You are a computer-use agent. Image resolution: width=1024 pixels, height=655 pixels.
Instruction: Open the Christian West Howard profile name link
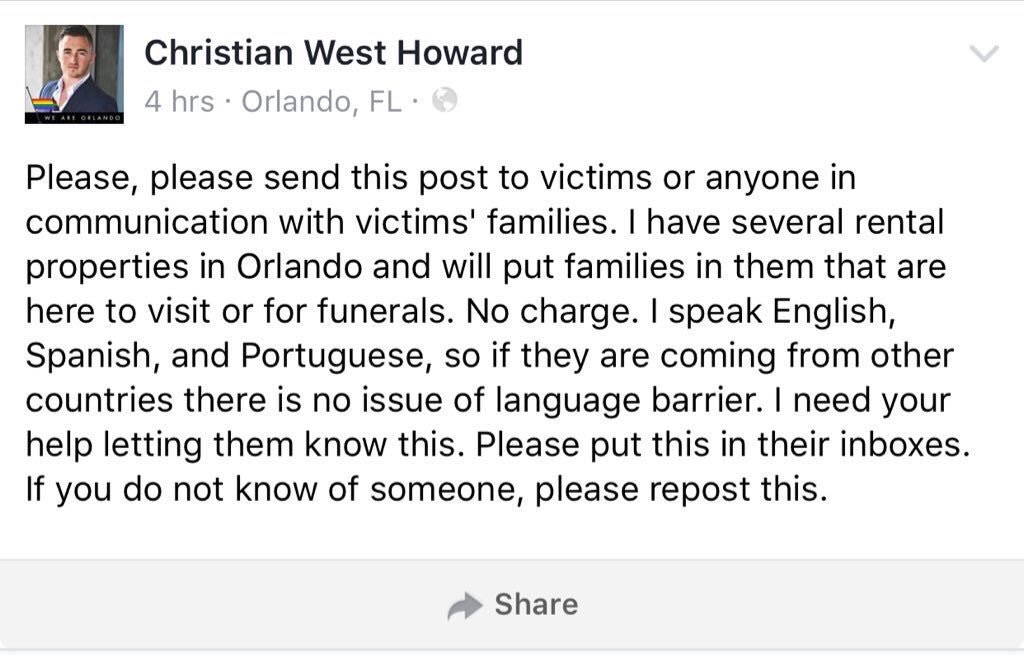333,53
